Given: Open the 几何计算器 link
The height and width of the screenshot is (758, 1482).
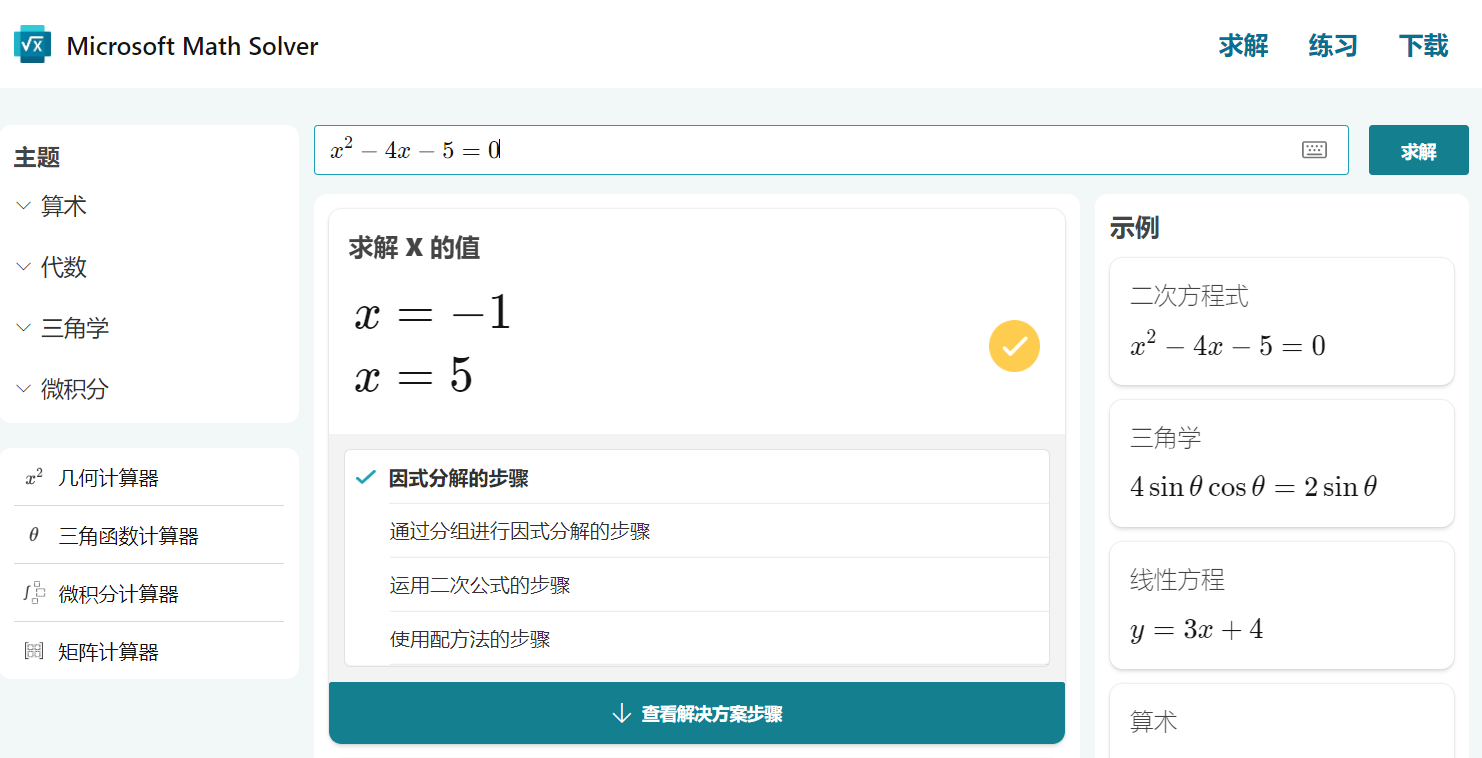Looking at the screenshot, I should 109,478.
